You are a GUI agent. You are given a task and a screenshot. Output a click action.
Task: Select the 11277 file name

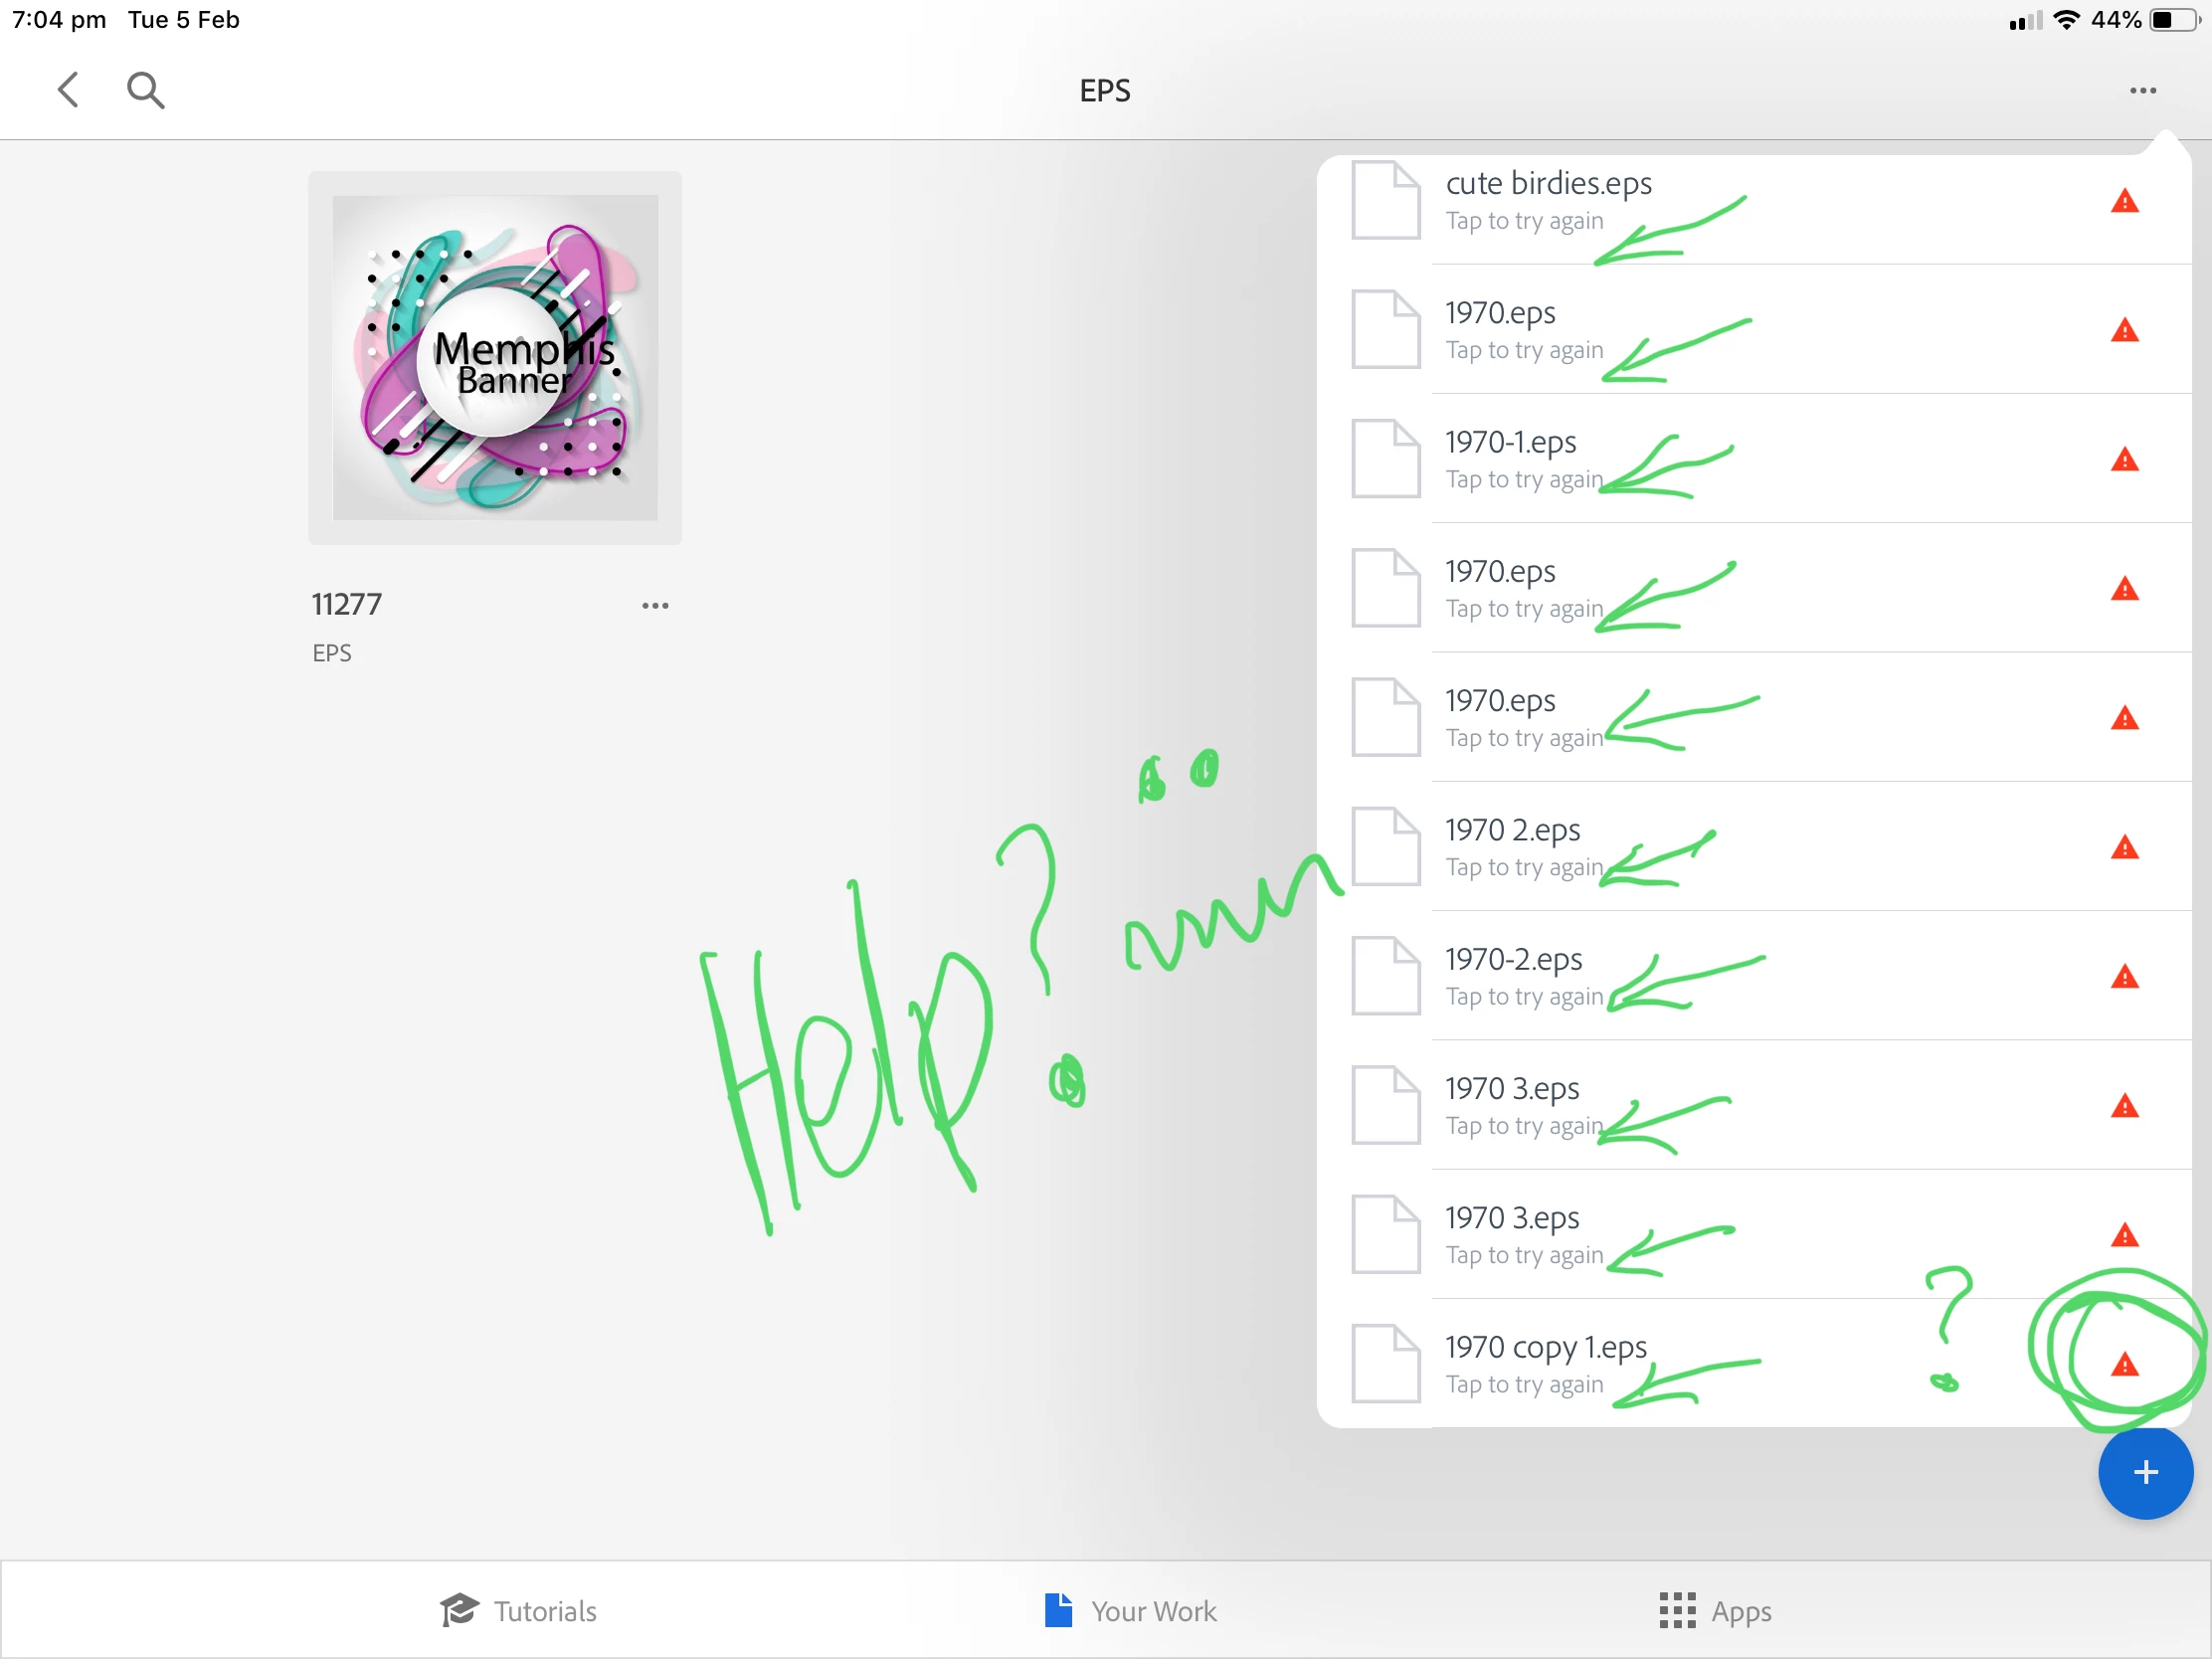347,604
